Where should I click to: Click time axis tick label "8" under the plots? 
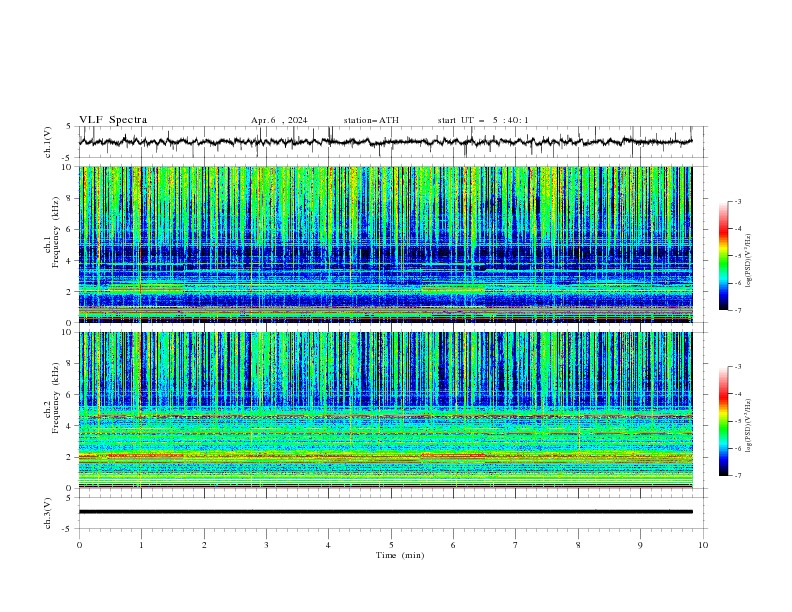click(578, 545)
